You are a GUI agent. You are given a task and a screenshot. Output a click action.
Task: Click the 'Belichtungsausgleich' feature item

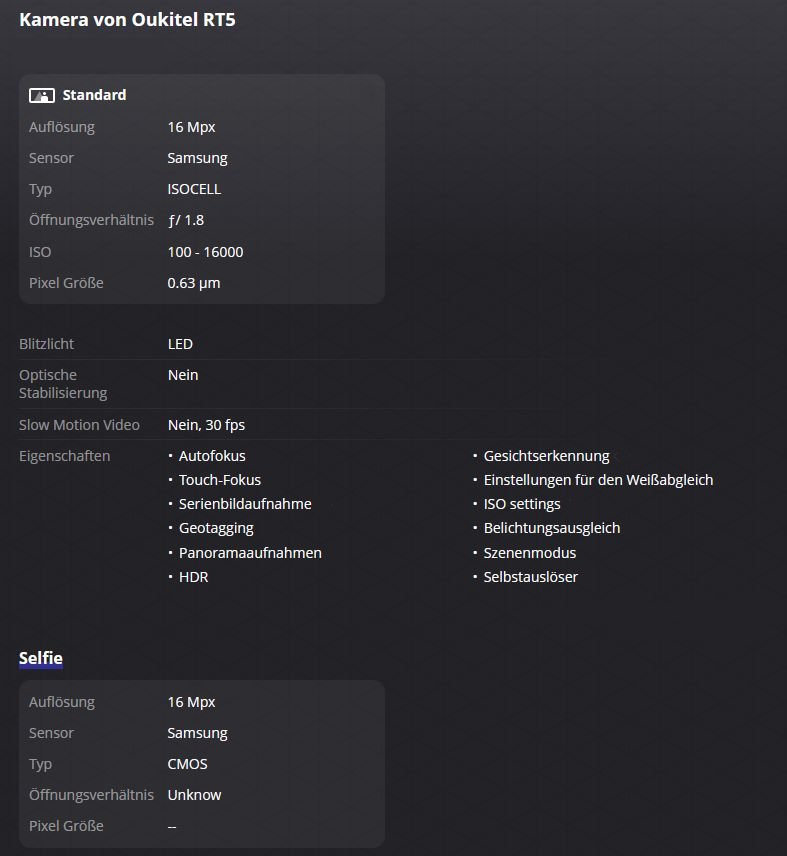[552, 528]
